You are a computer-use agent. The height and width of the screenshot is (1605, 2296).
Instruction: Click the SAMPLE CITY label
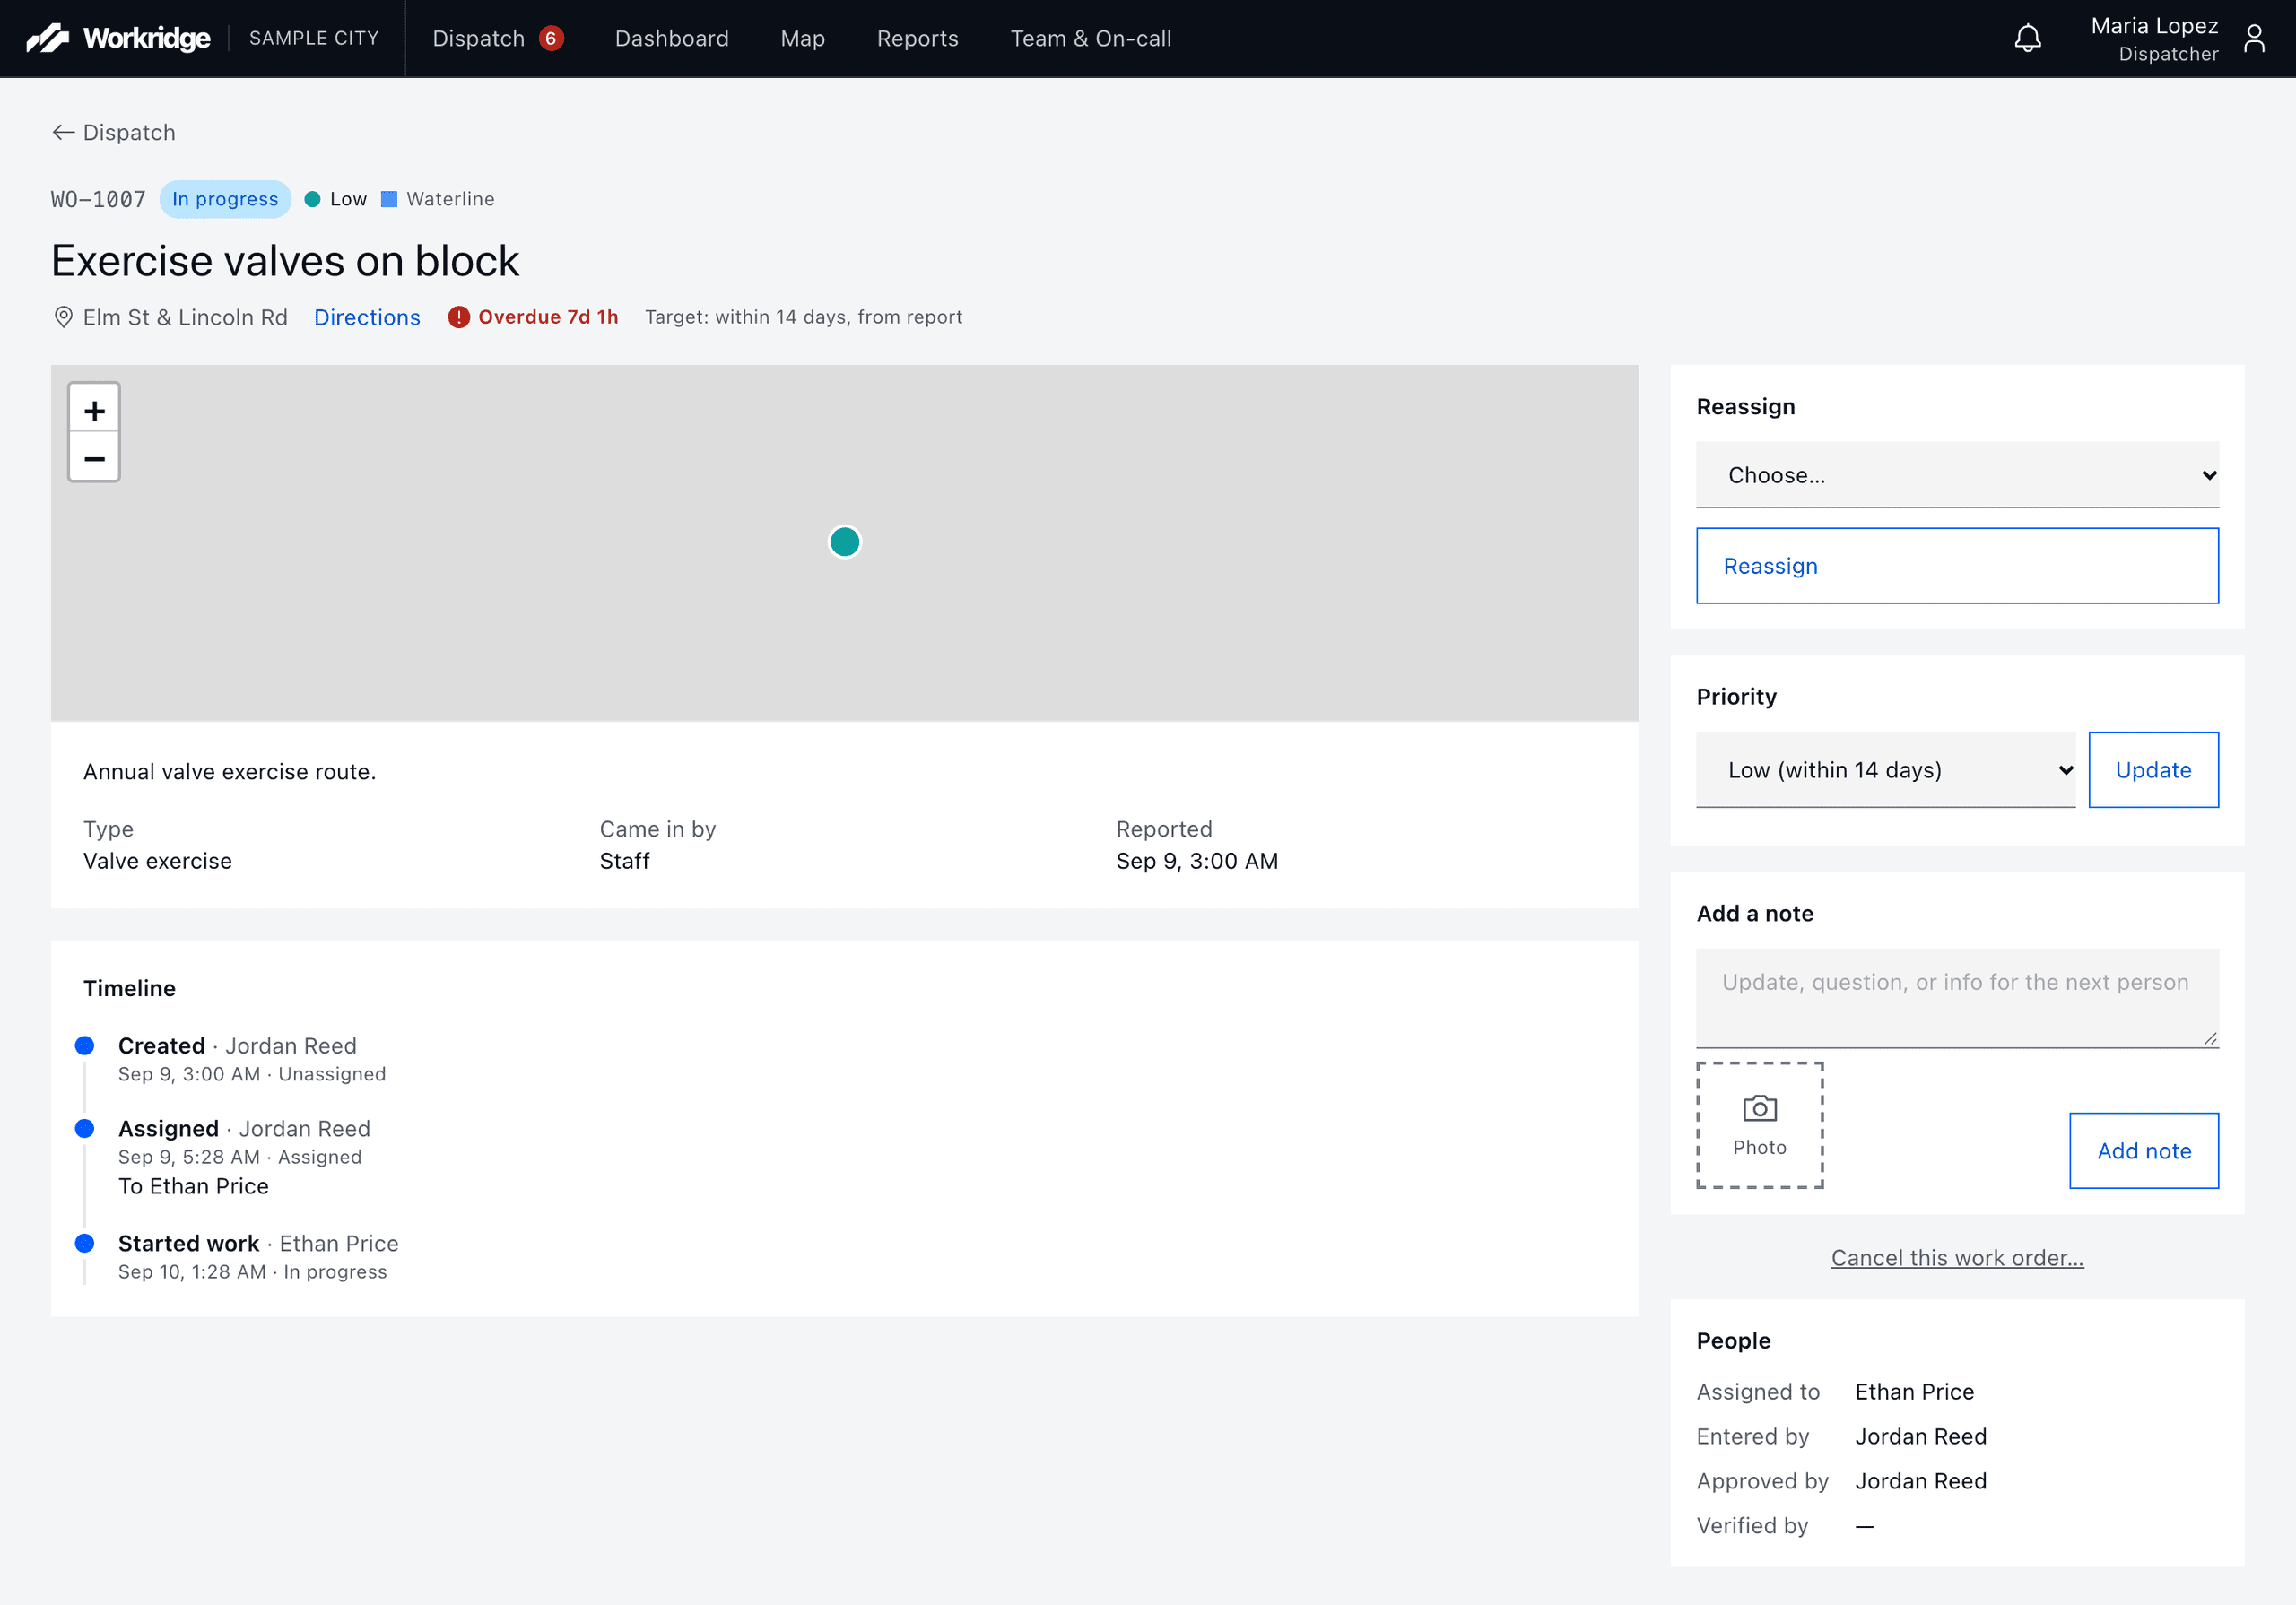point(314,38)
